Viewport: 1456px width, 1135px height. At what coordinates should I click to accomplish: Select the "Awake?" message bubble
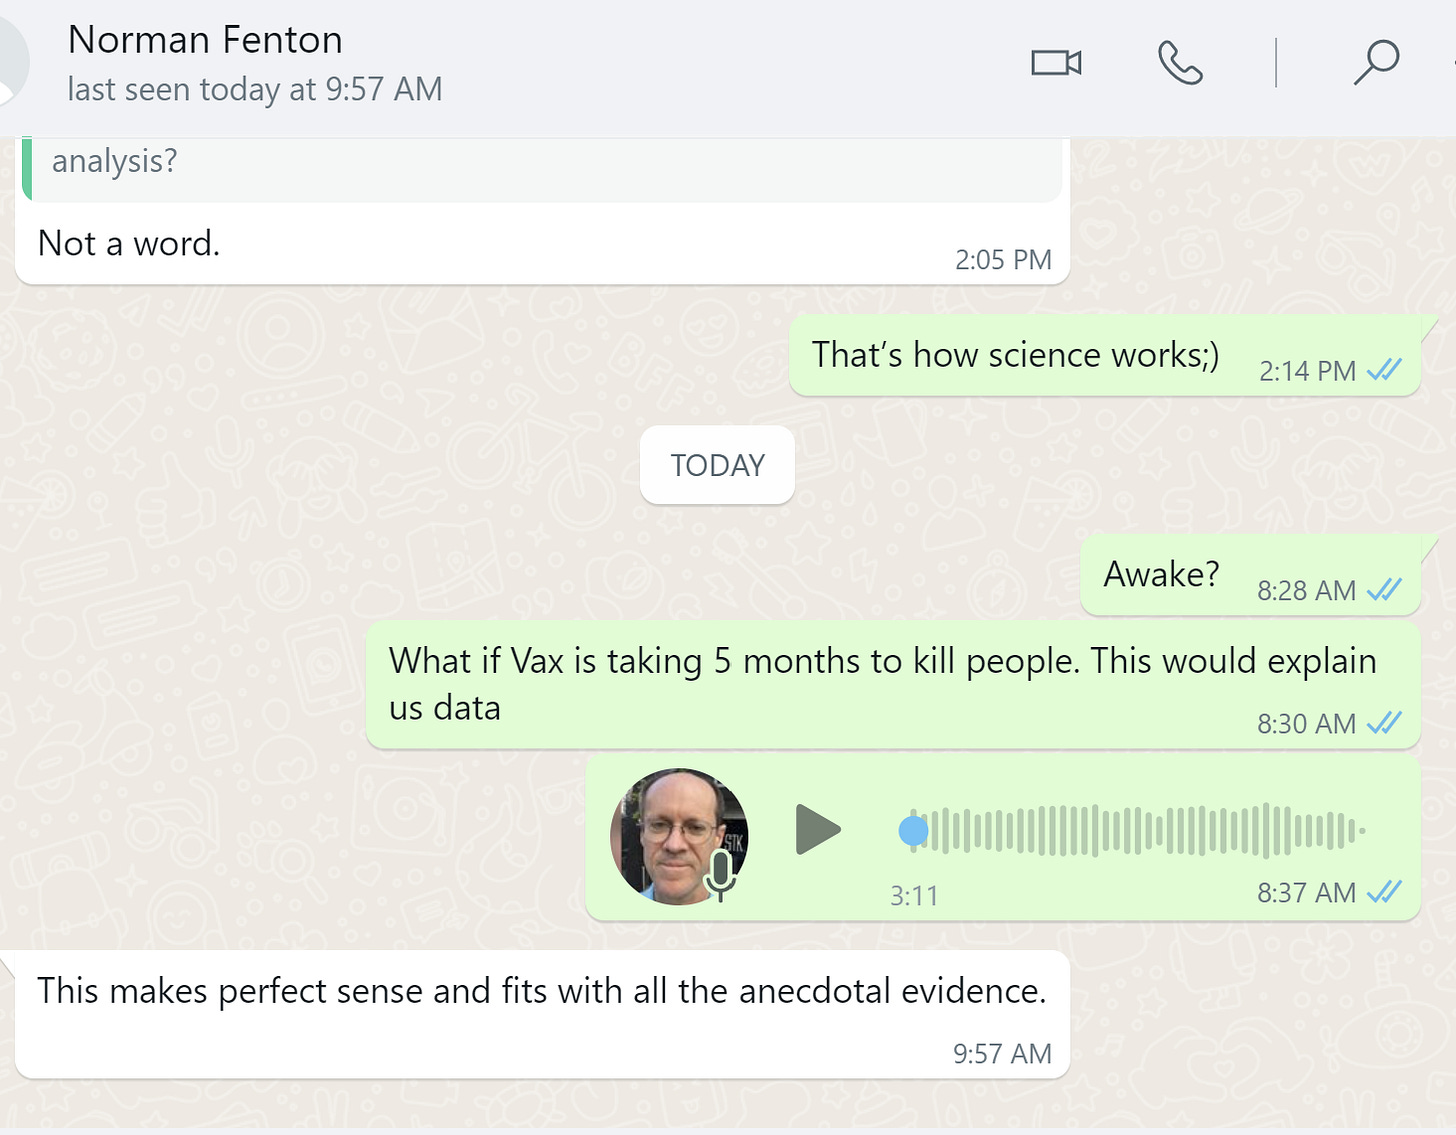click(1161, 575)
